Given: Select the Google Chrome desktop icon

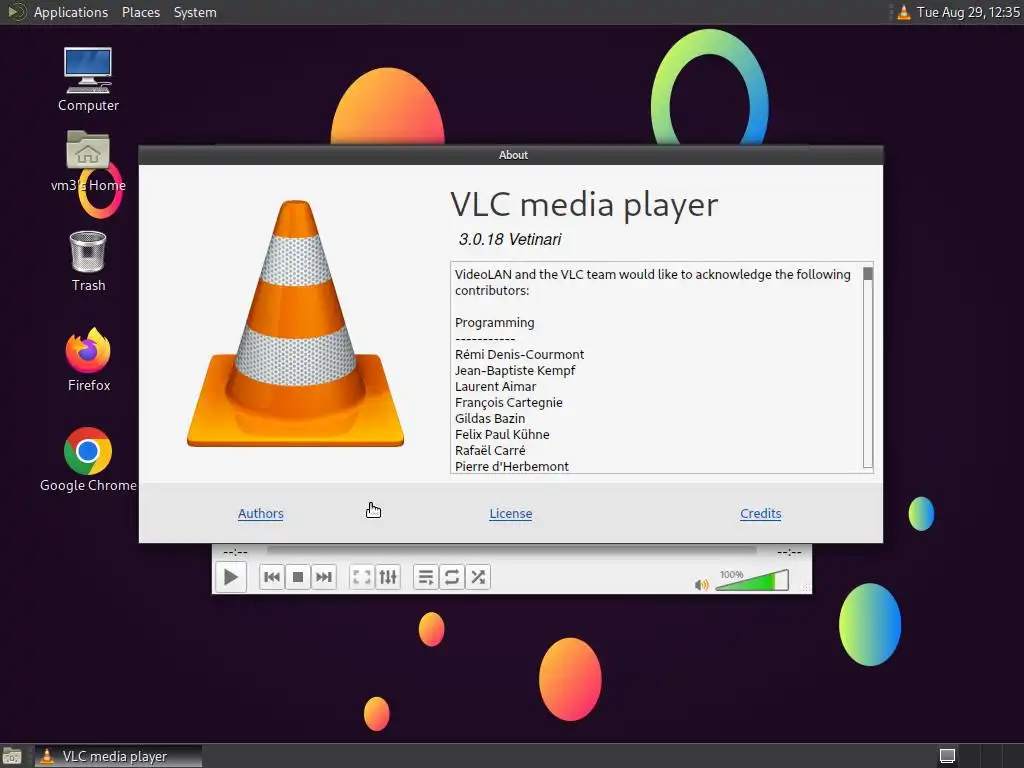Looking at the screenshot, I should pos(88,460).
